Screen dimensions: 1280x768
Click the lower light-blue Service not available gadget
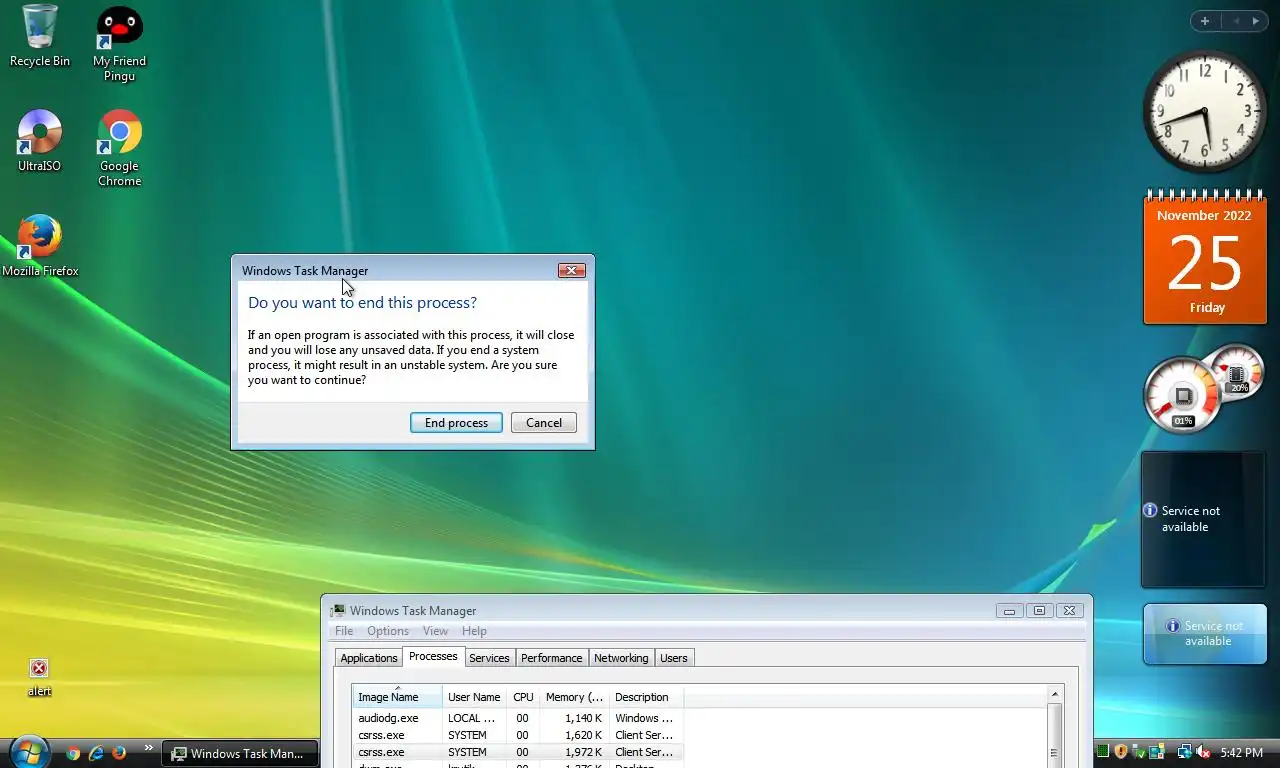[x=1205, y=634]
